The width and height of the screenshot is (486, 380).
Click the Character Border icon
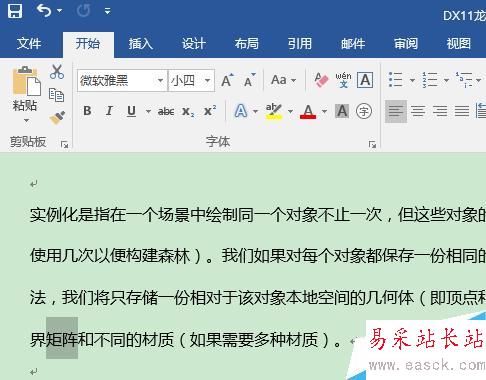[x=365, y=80]
